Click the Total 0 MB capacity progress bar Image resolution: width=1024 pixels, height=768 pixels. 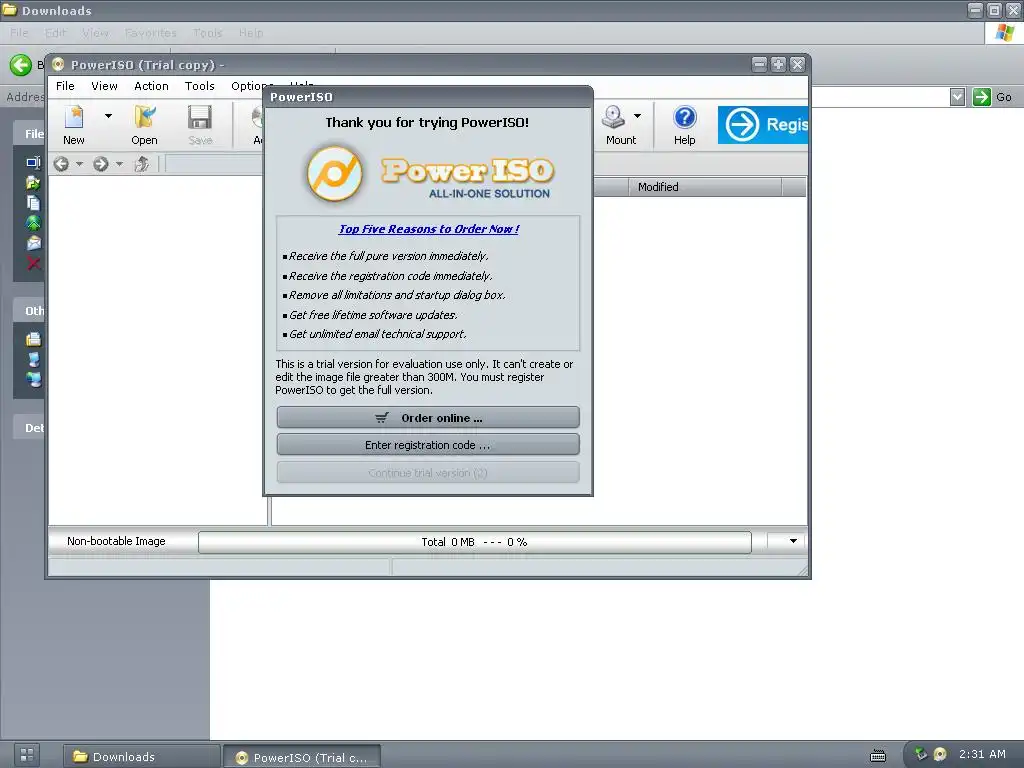pyautogui.click(x=475, y=542)
